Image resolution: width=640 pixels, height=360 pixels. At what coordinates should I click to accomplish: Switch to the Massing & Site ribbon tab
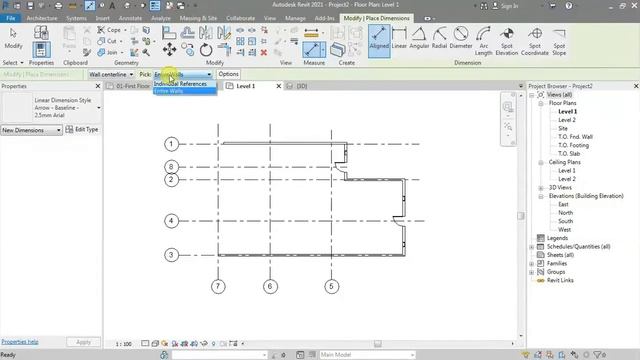click(x=198, y=18)
